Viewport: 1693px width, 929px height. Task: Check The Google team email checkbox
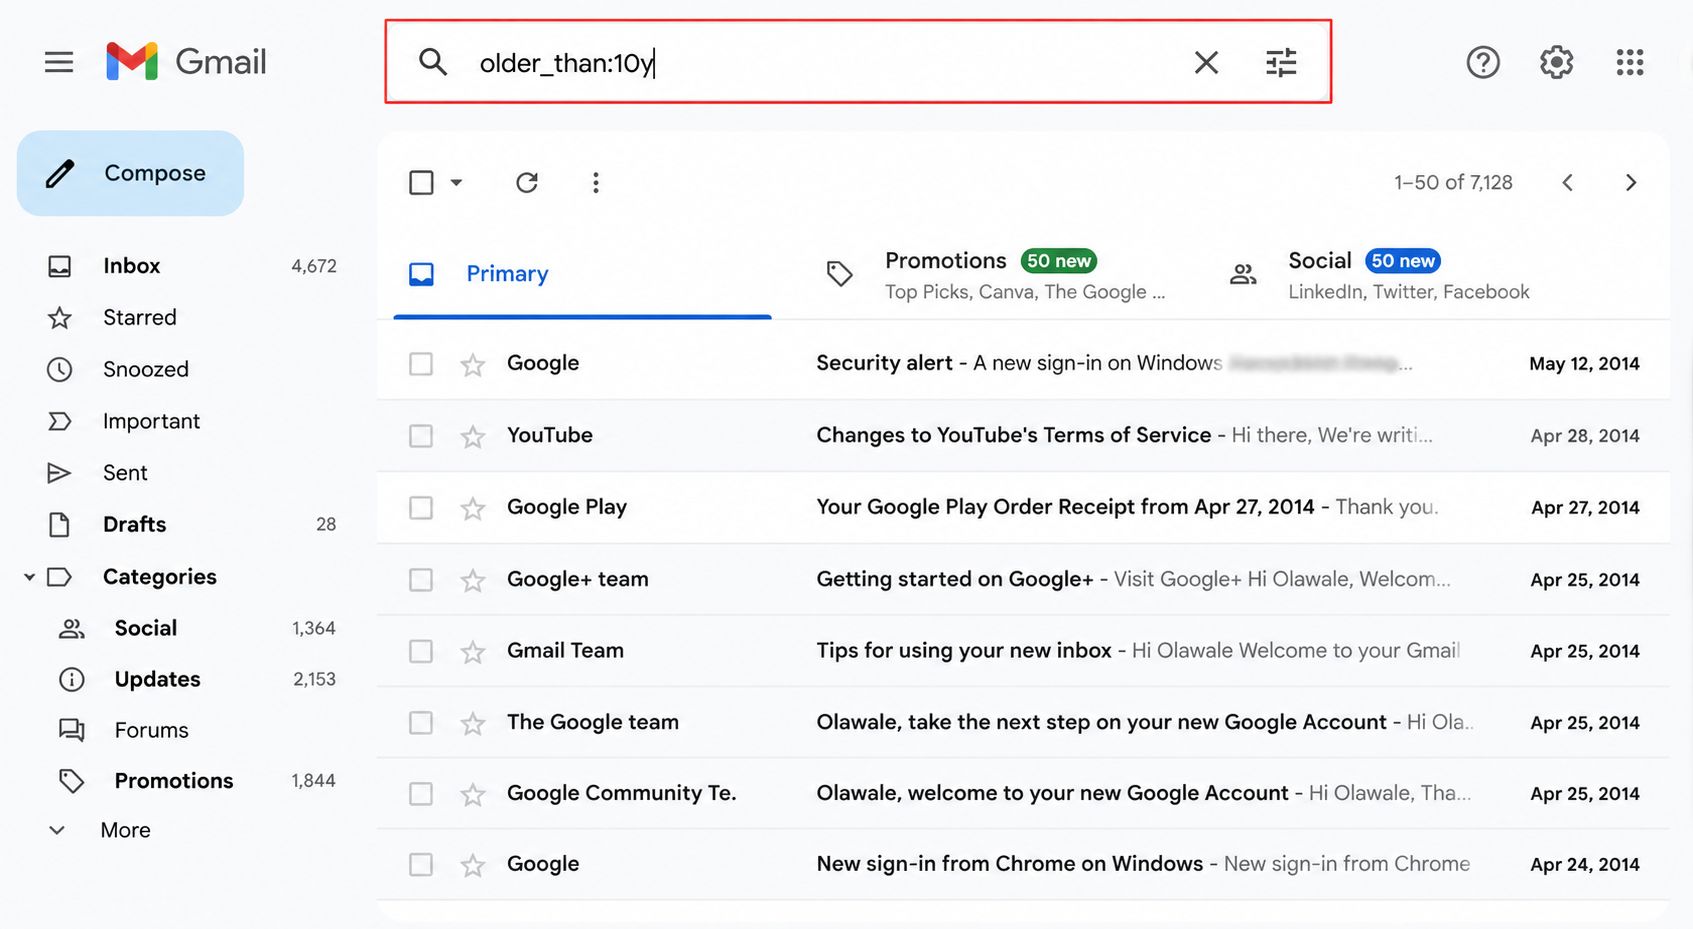(421, 722)
